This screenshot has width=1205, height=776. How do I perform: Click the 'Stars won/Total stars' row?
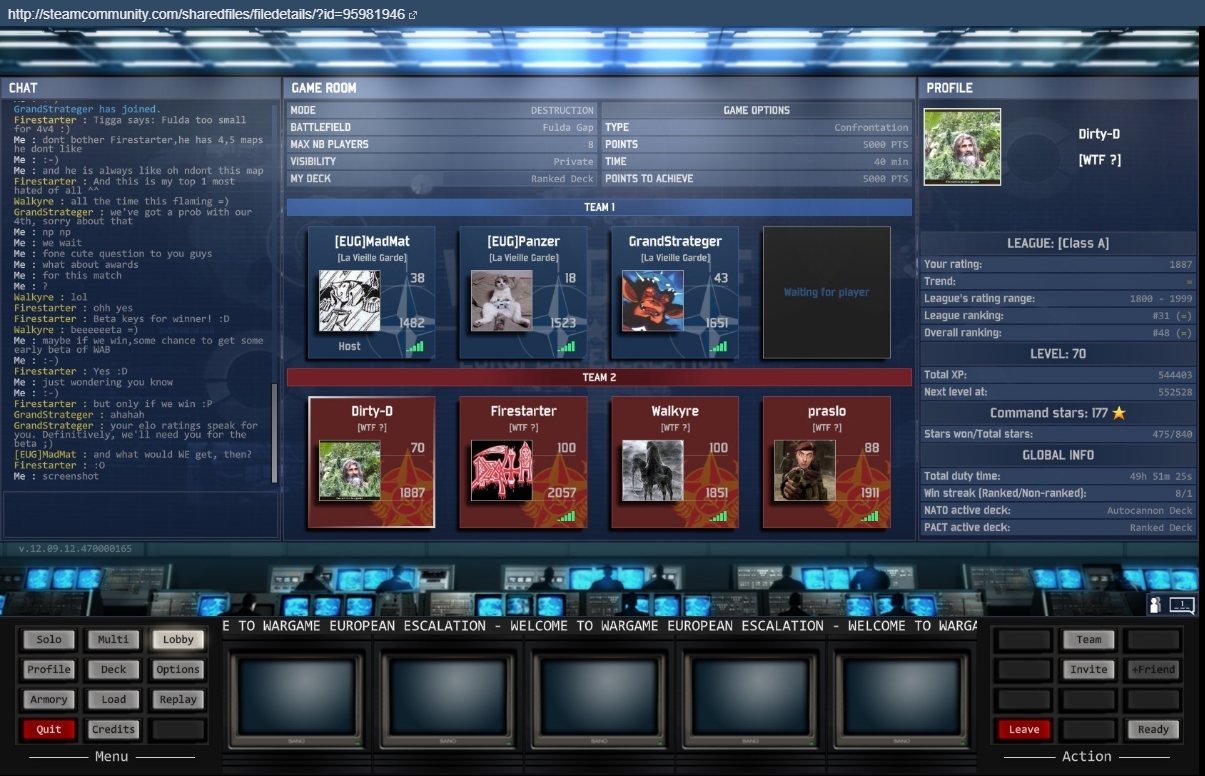1058,434
